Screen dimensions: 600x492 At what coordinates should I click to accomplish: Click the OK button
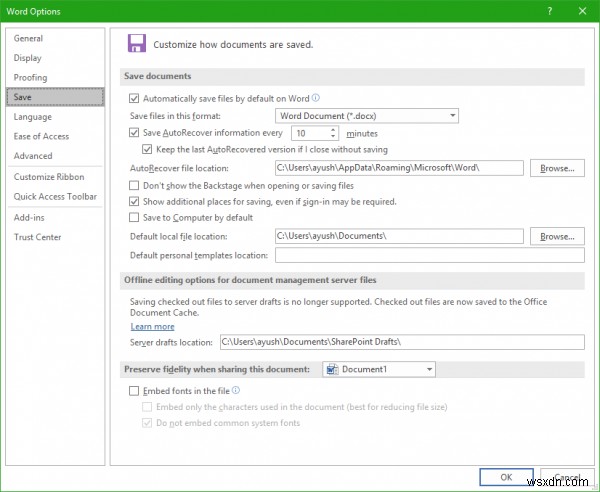pyautogui.click(x=506, y=477)
